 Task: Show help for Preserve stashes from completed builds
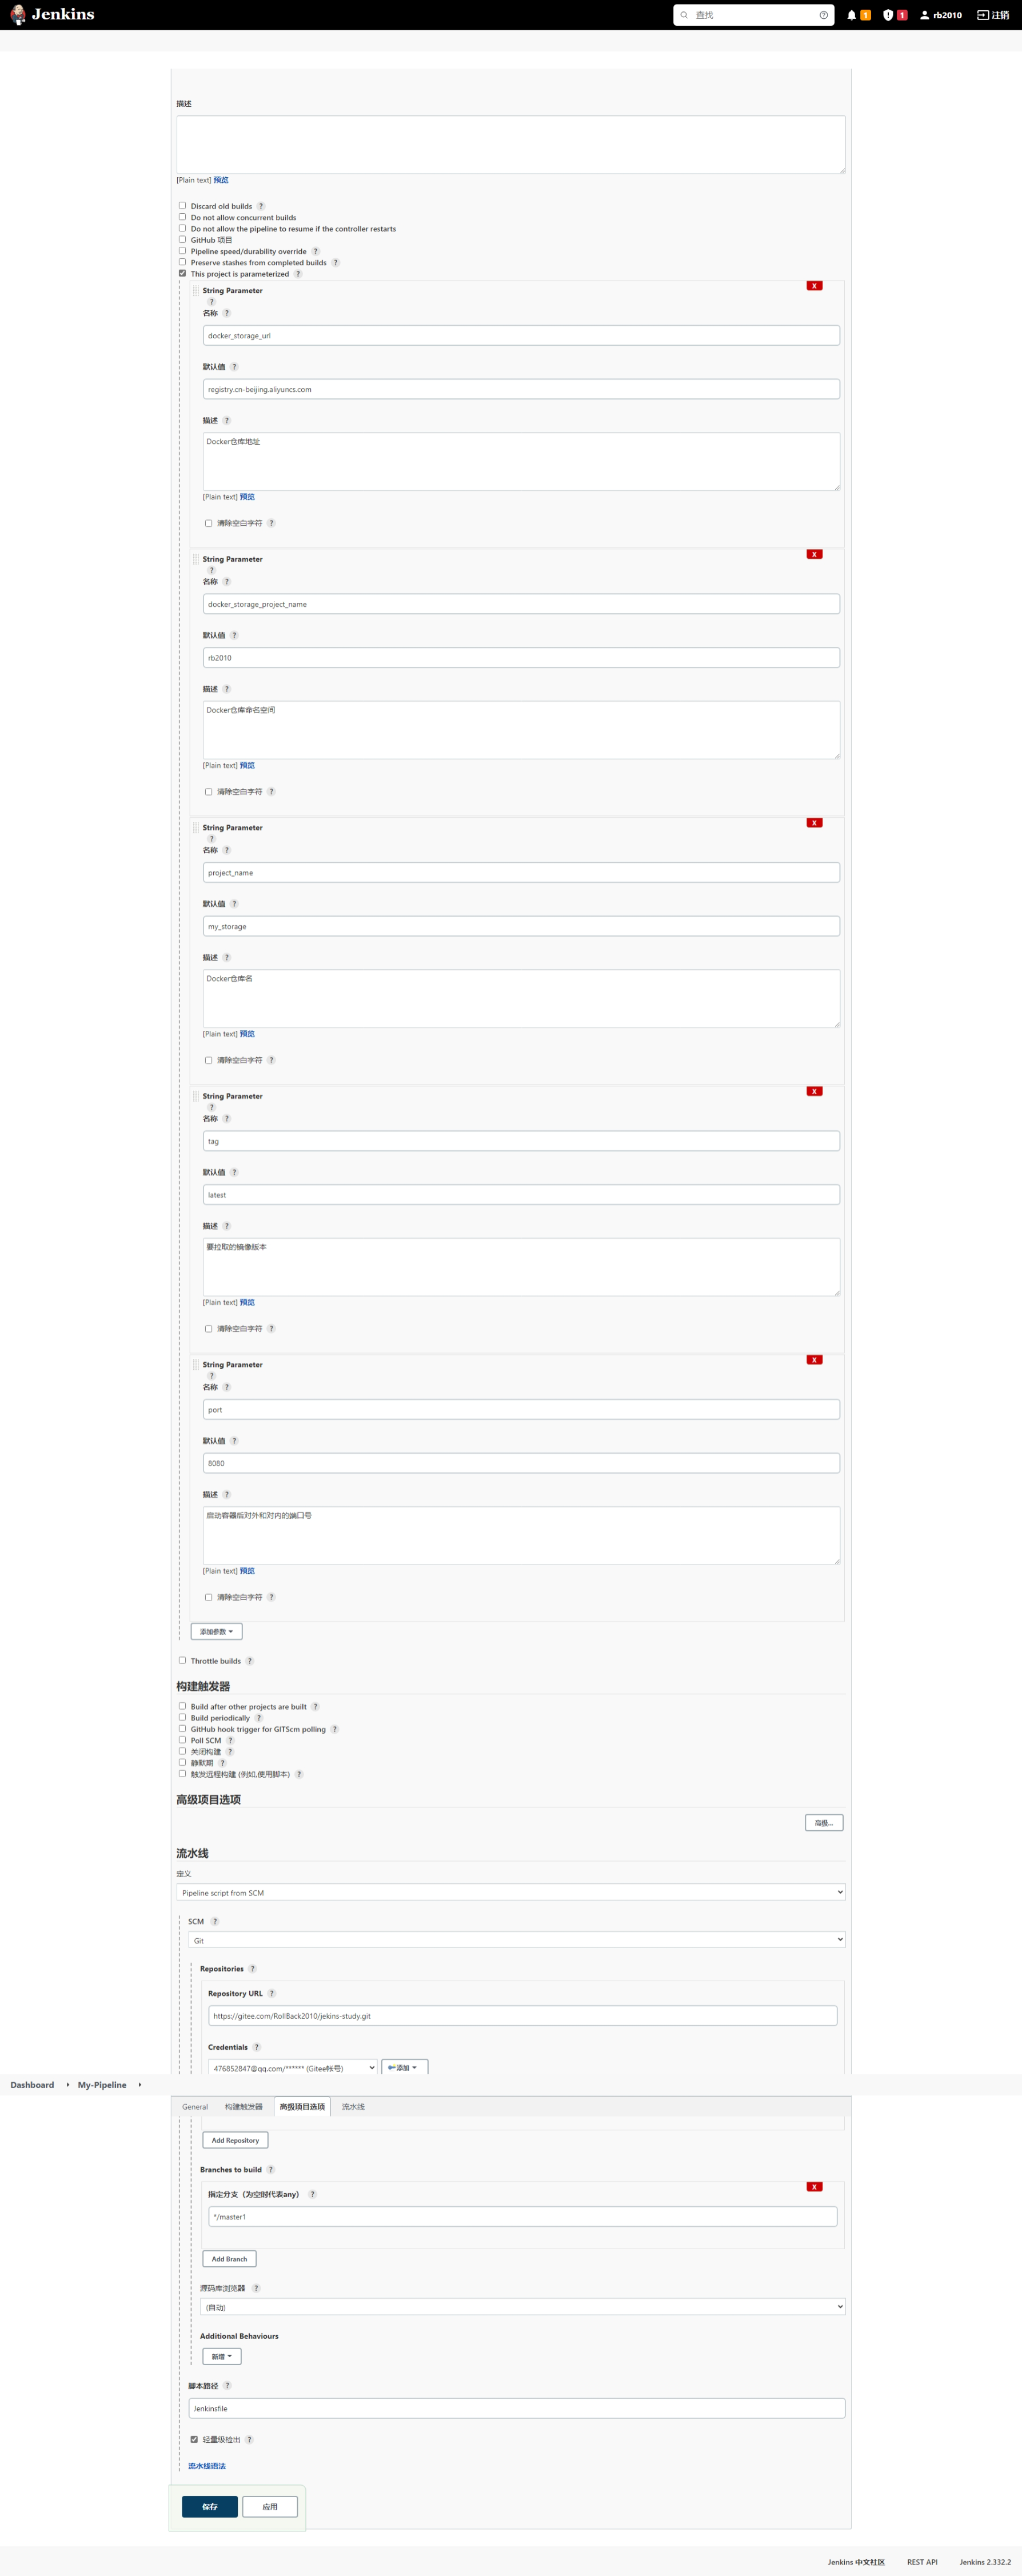click(335, 262)
